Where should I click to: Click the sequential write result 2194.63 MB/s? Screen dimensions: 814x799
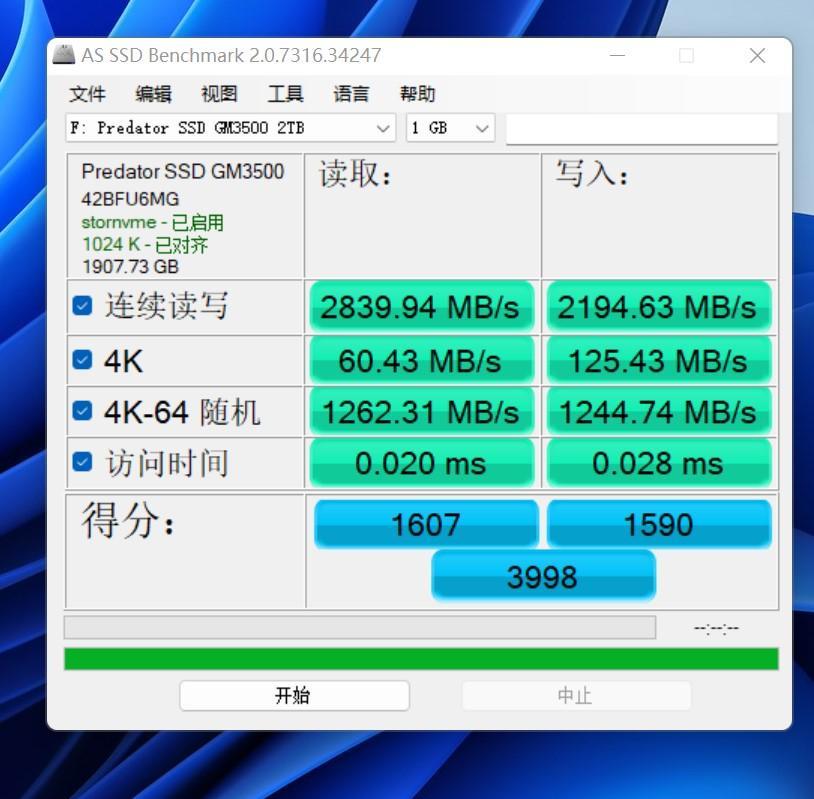click(x=659, y=306)
